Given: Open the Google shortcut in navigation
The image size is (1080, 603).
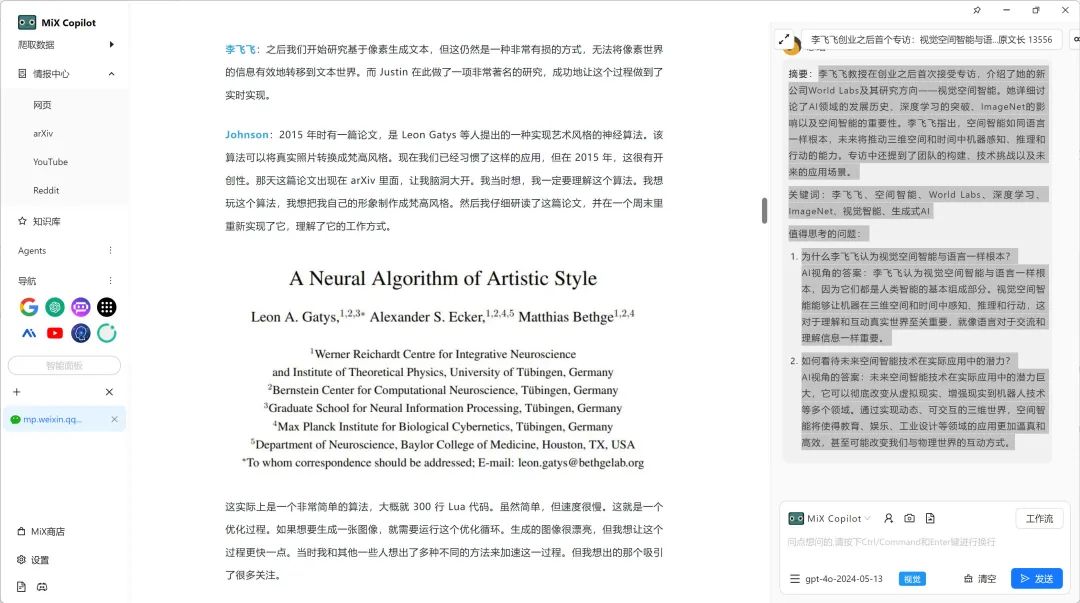Looking at the screenshot, I should (28, 307).
